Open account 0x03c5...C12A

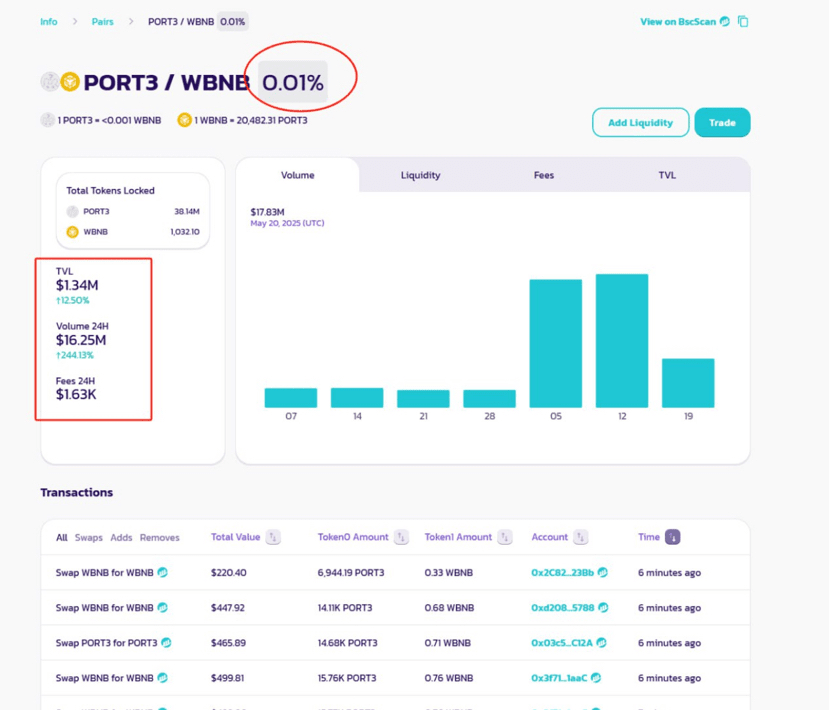tap(562, 643)
